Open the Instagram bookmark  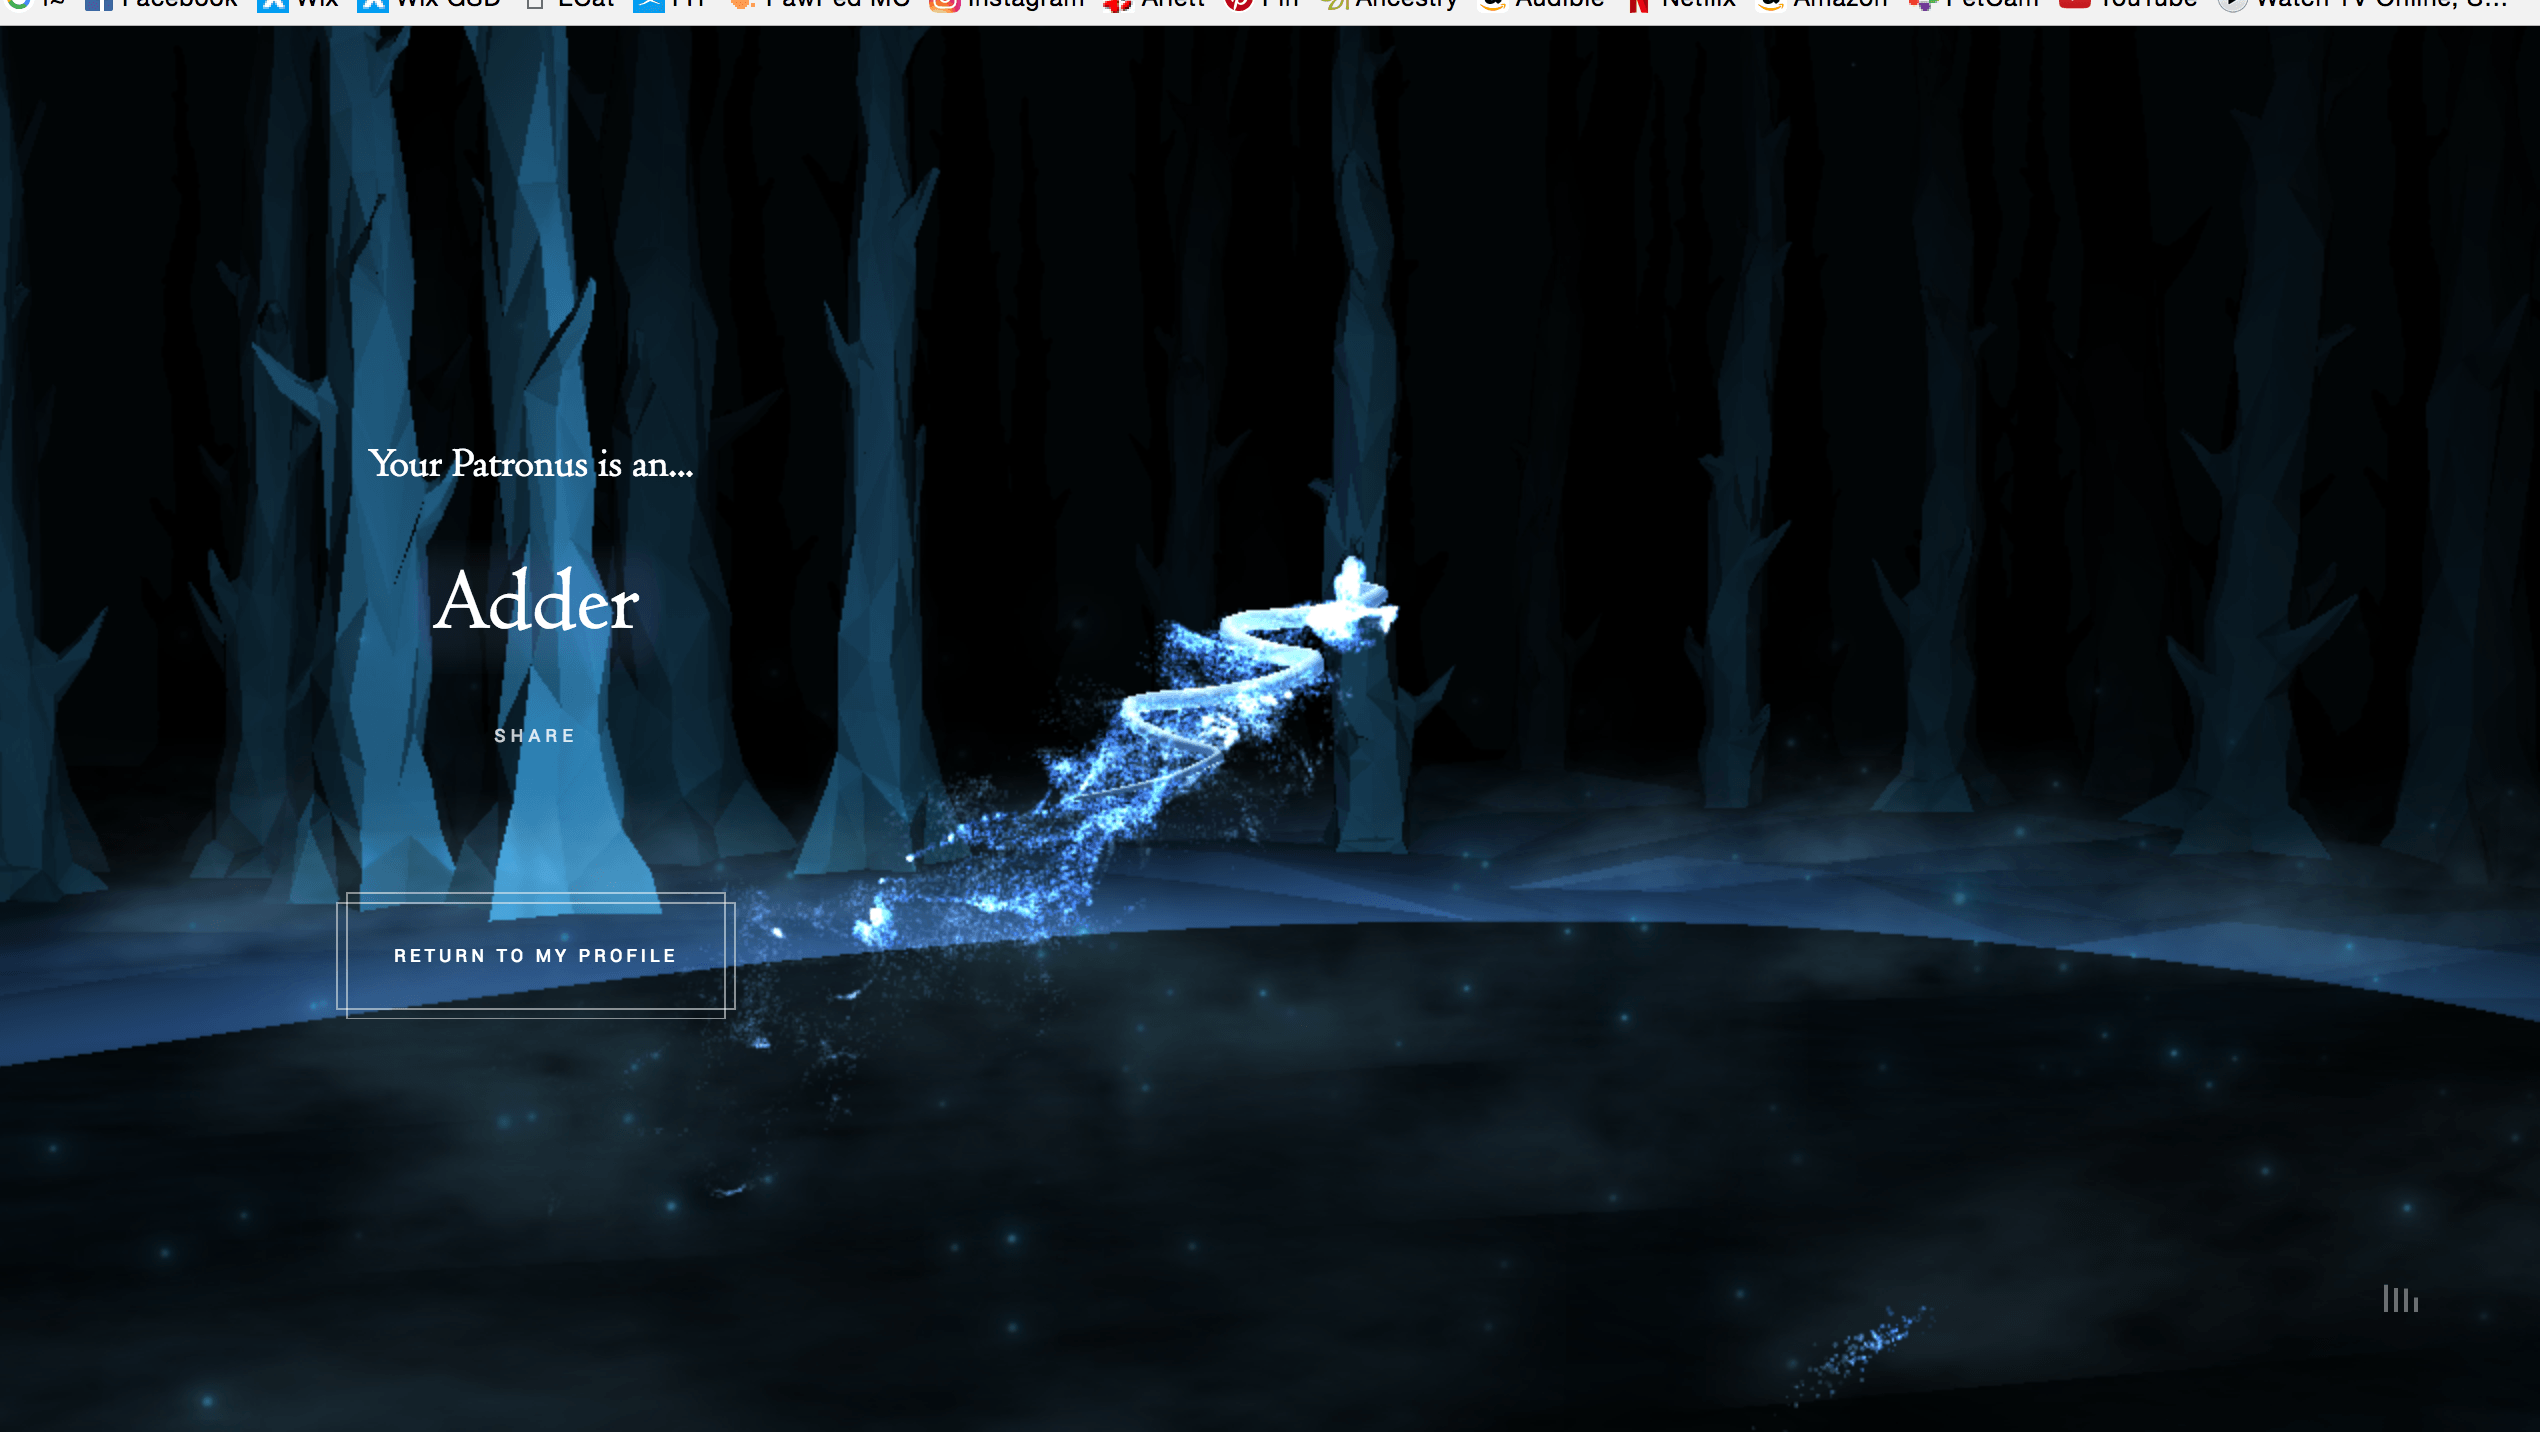point(1007,5)
